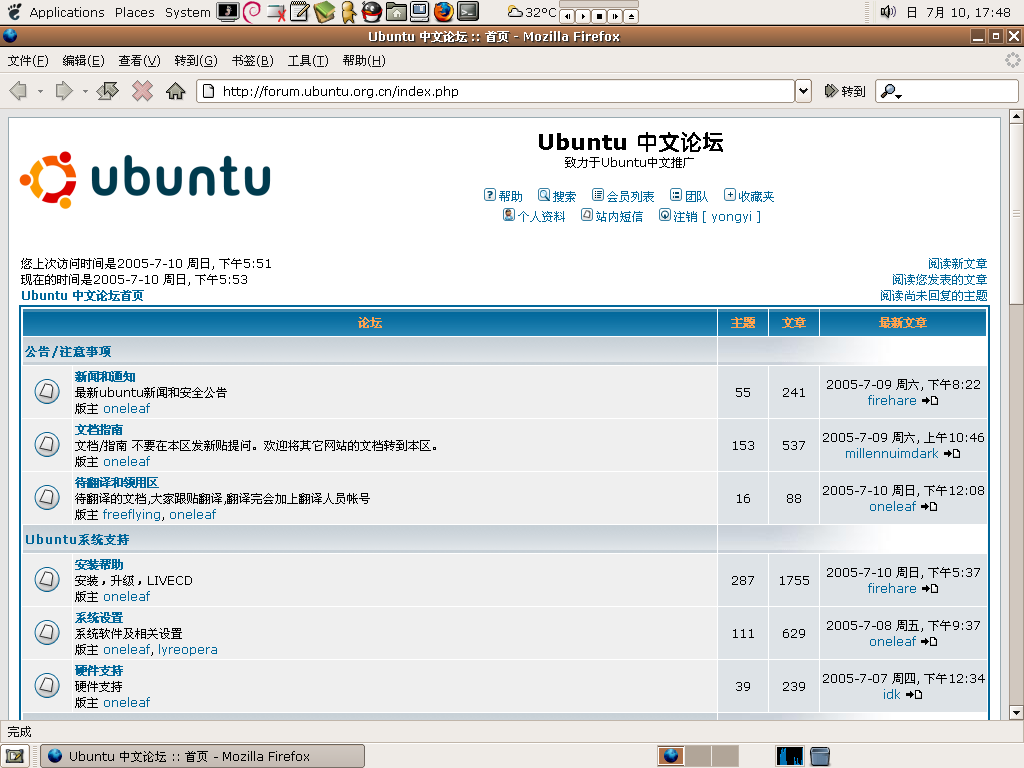This screenshot has height=768, width=1024.
Task: Open the 新闻和通知 forum
Action: coord(105,377)
